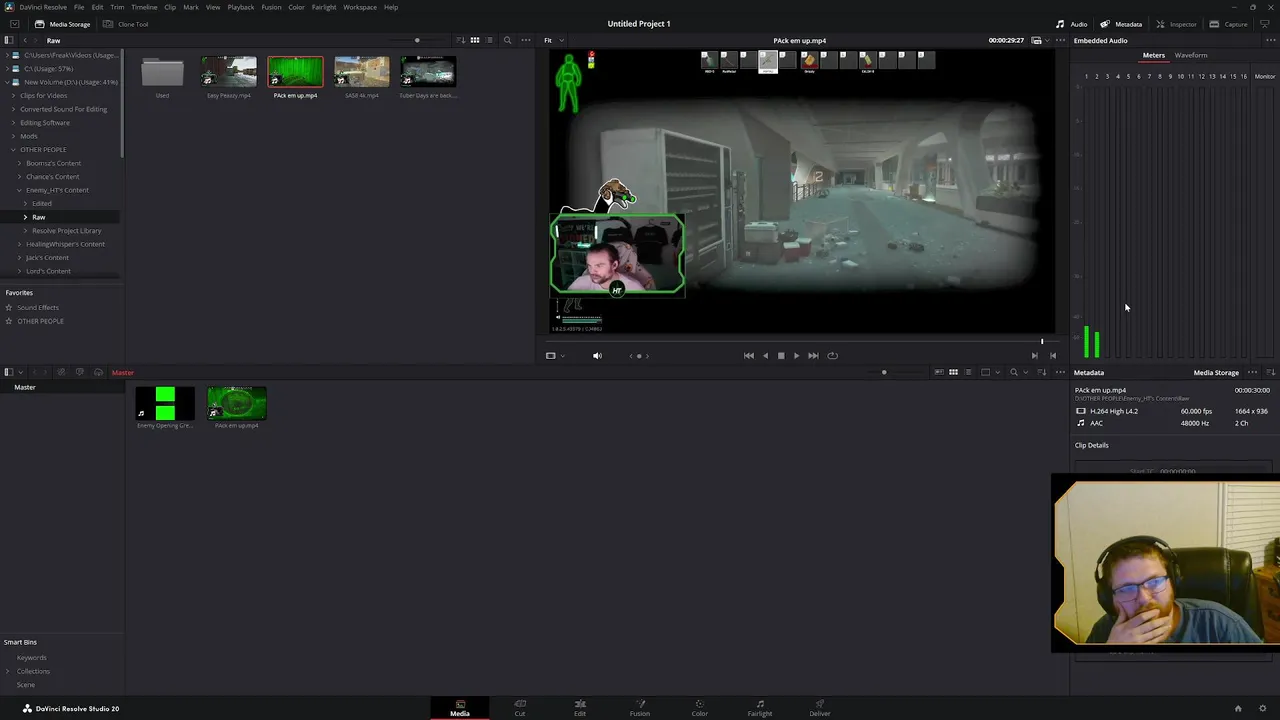Go back in the media storage folder history
Image resolution: width=1280 pixels, height=720 pixels.
coord(25,40)
